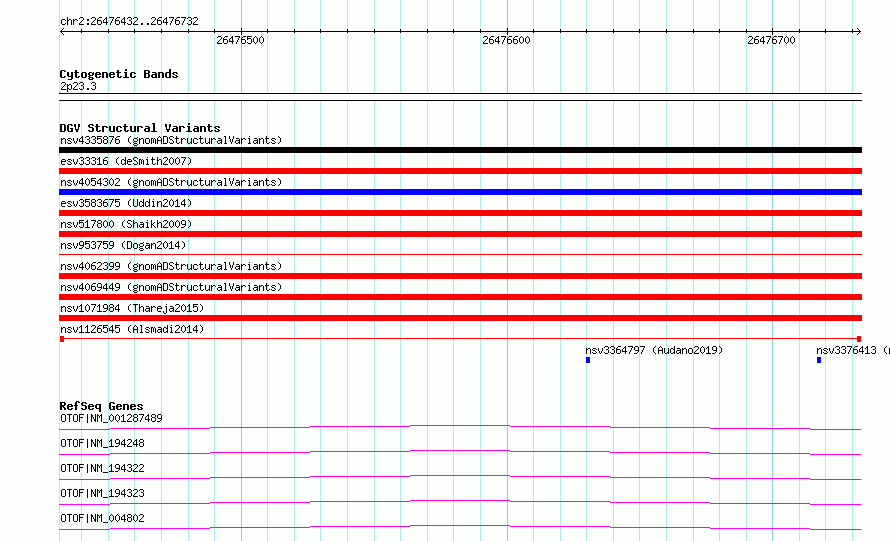Click transcript label OTOF|NM_194323

click(x=102, y=493)
